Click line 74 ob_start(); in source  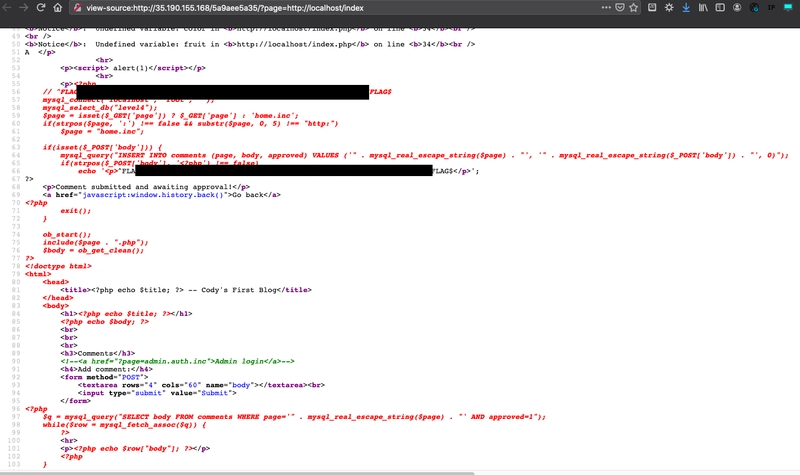coord(66,235)
